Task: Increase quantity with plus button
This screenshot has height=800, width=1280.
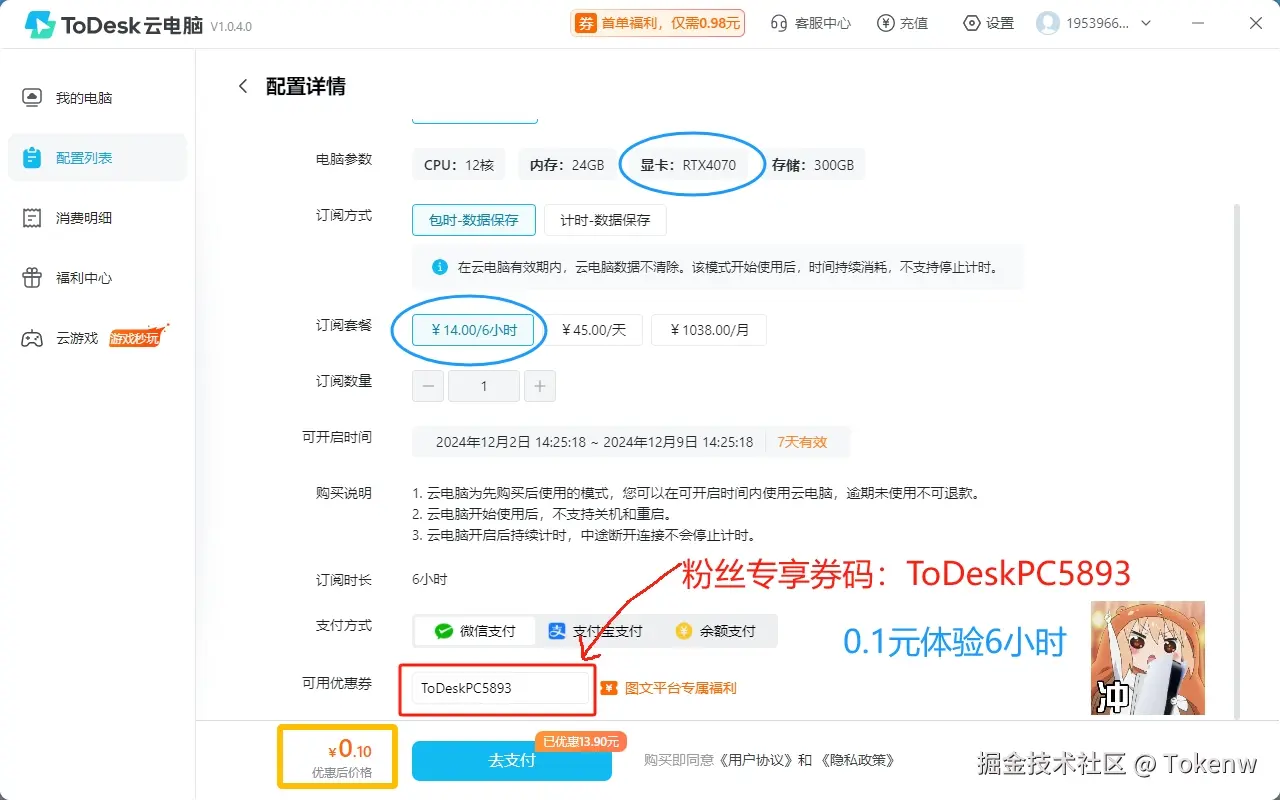Action: [539, 386]
